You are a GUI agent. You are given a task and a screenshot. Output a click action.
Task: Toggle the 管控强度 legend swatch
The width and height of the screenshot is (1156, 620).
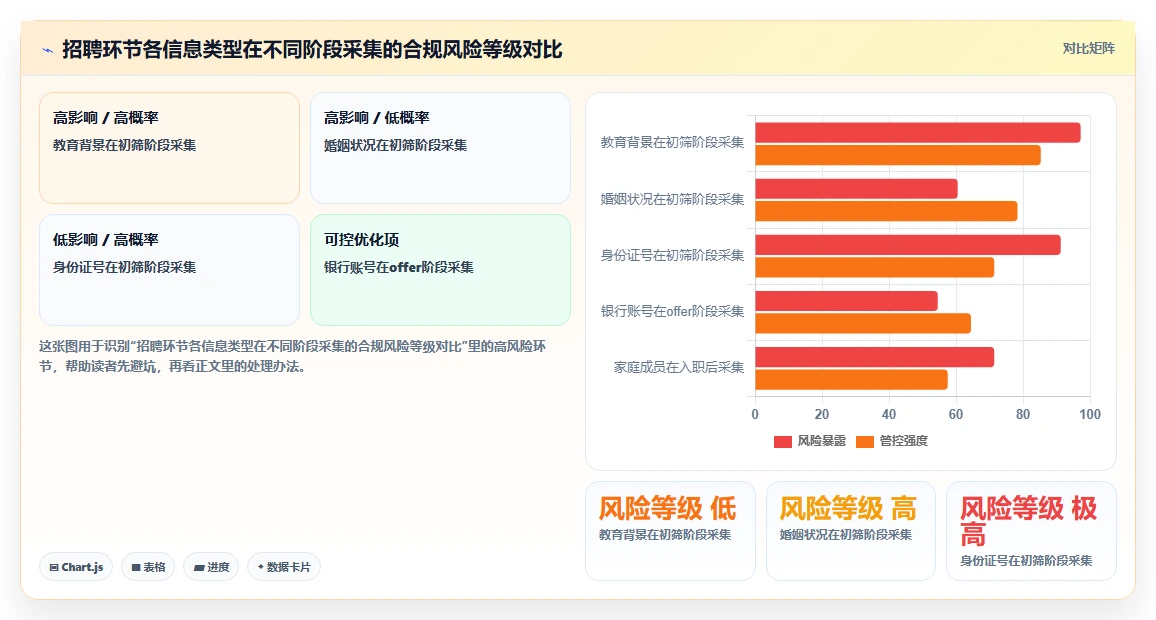click(x=865, y=441)
